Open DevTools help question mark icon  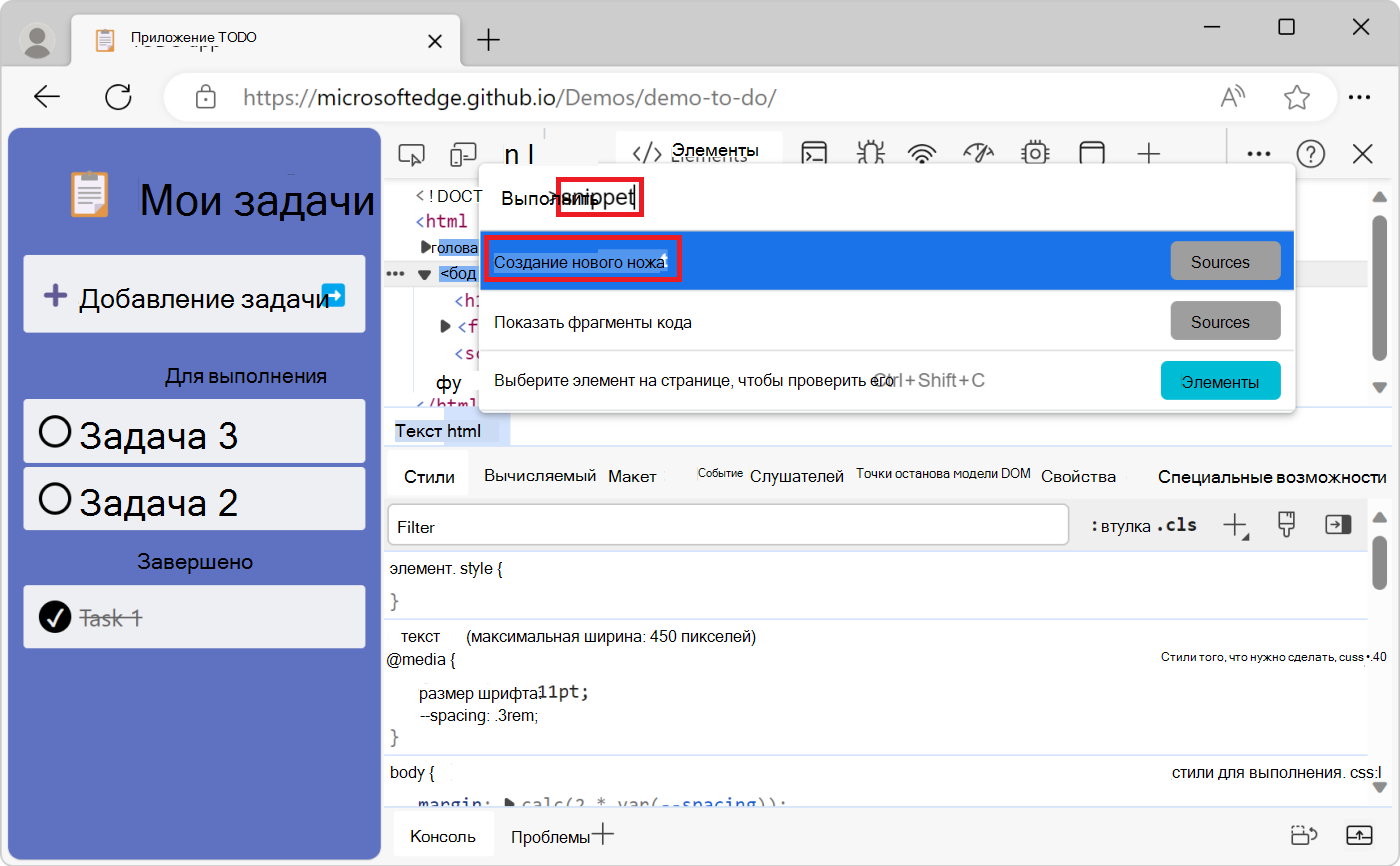[1310, 154]
